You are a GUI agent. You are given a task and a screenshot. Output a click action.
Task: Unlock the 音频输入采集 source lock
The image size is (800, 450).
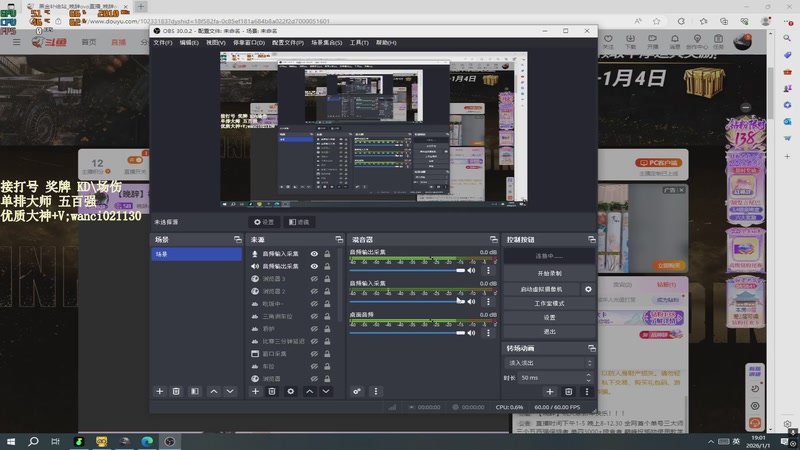point(327,254)
